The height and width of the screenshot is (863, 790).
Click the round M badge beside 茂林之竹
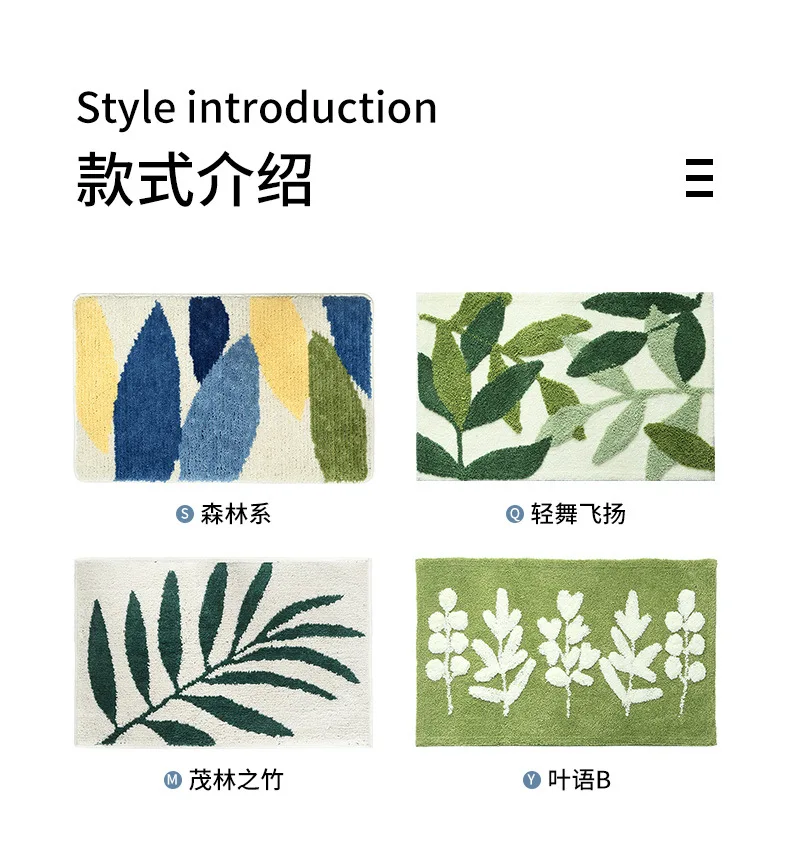[x=172, y=780]
